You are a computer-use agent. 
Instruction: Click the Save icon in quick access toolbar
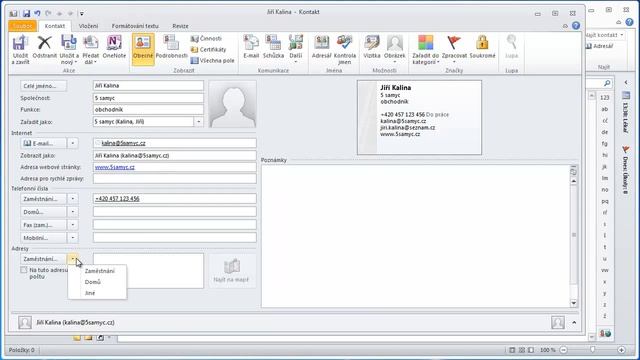pyautogui.click(x=26, y=13)
